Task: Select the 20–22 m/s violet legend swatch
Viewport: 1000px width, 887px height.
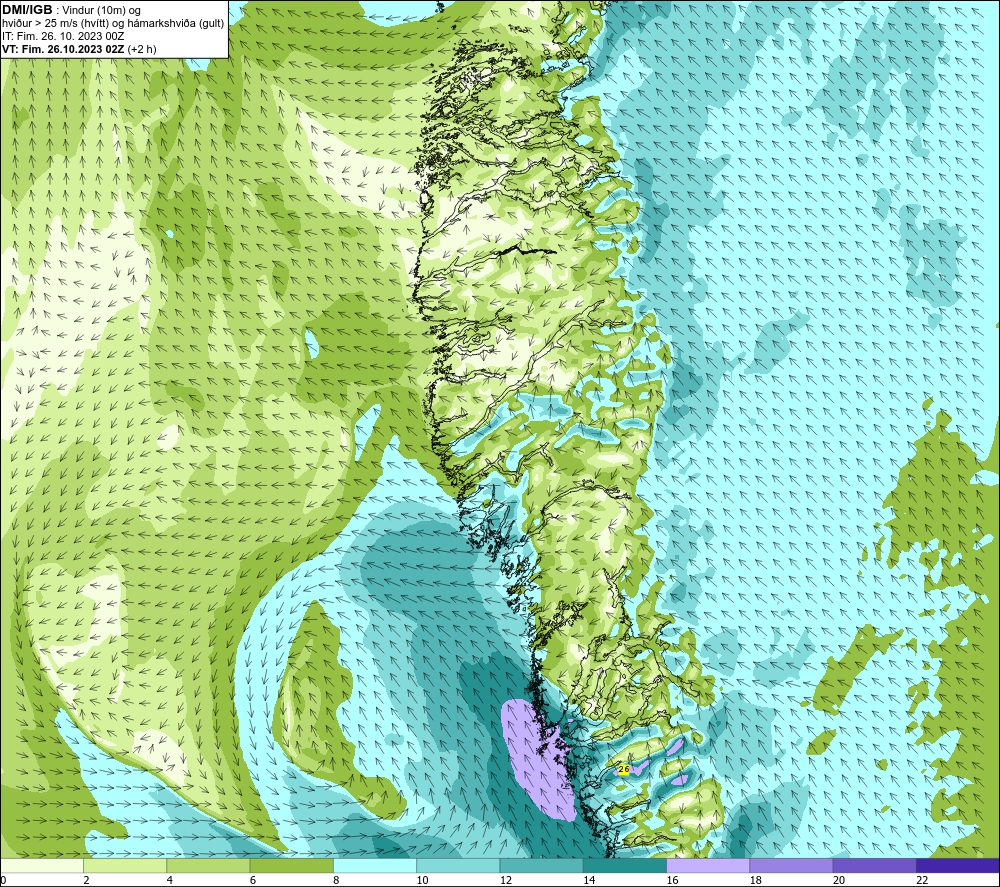Action: coord(874,865)
